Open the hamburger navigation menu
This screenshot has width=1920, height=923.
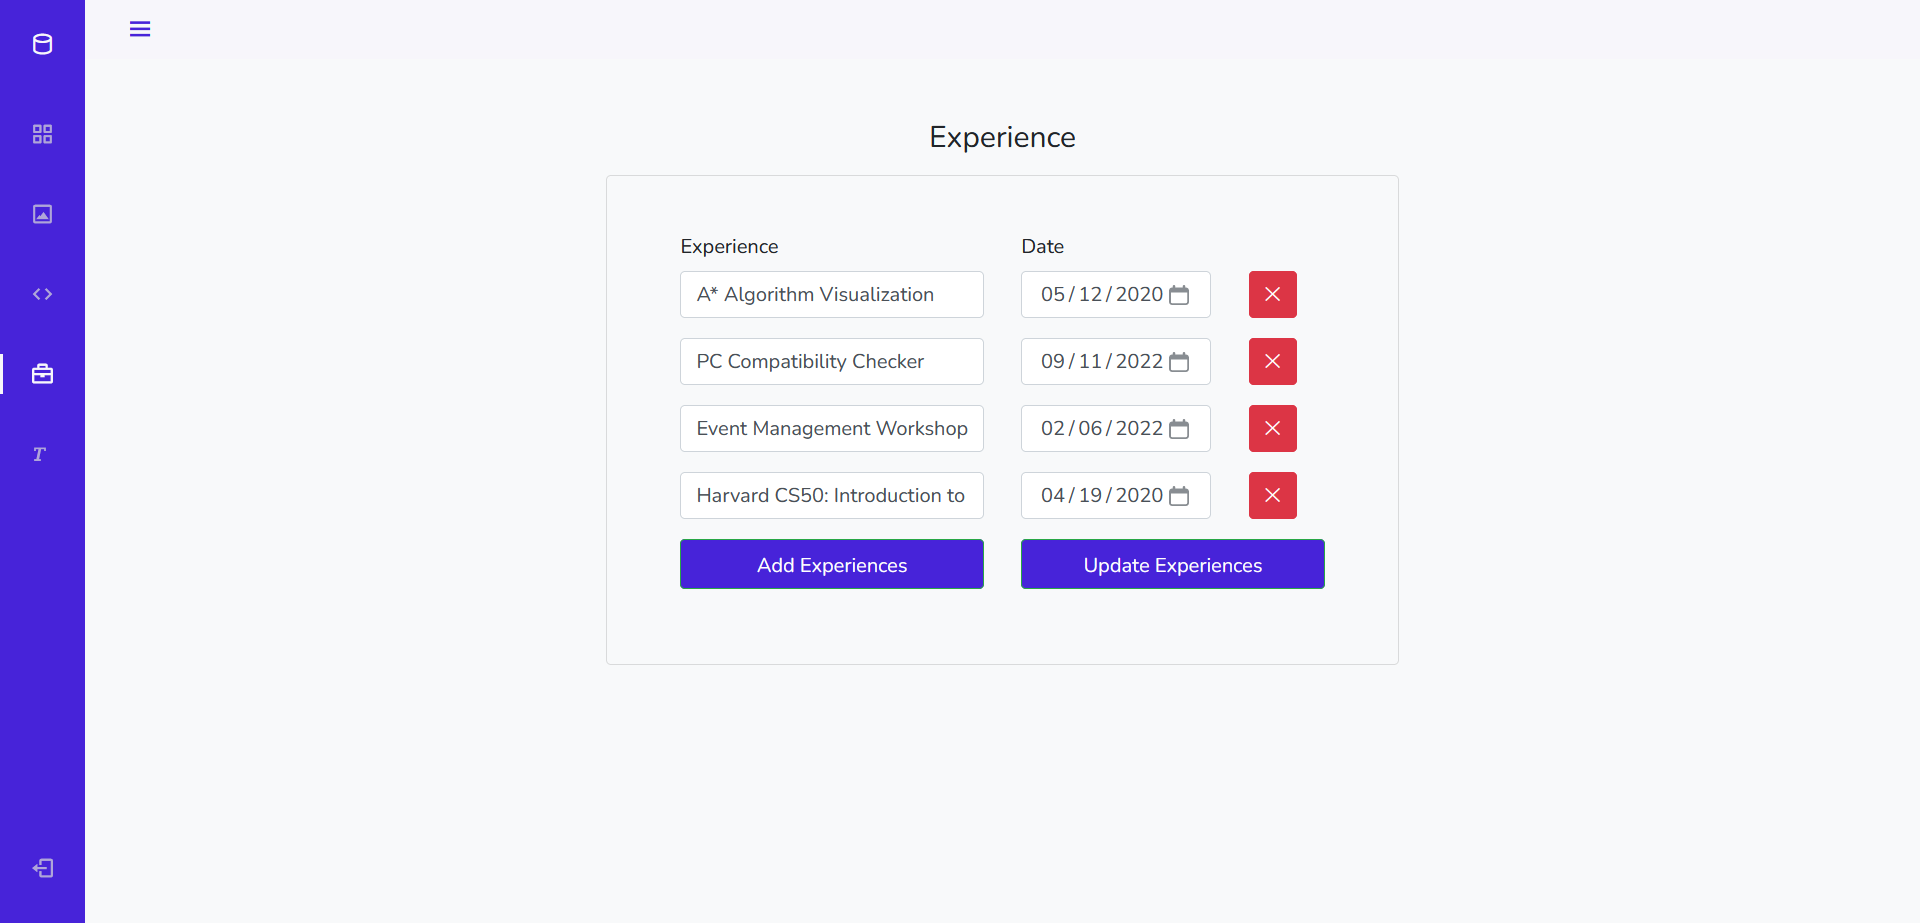tap(139, 29)
